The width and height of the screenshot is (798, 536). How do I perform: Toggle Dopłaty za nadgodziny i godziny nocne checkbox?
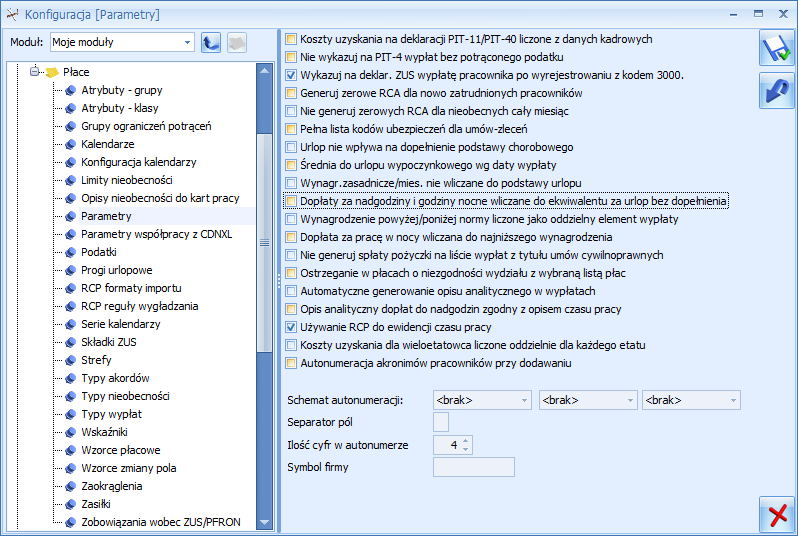tap(291, 201)
